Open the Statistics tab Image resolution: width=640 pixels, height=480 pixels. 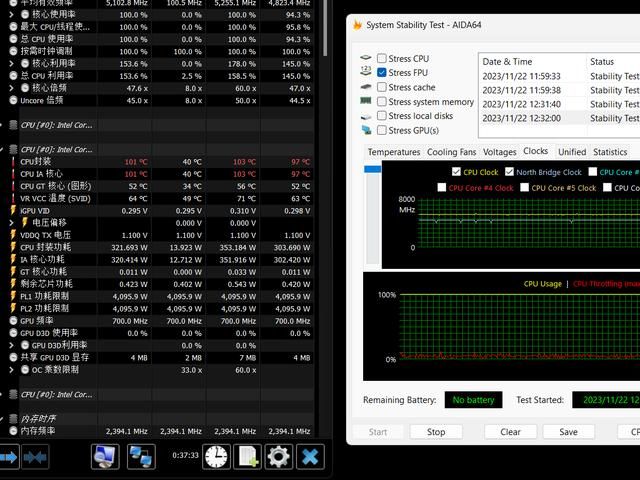(x=610, y=152)
